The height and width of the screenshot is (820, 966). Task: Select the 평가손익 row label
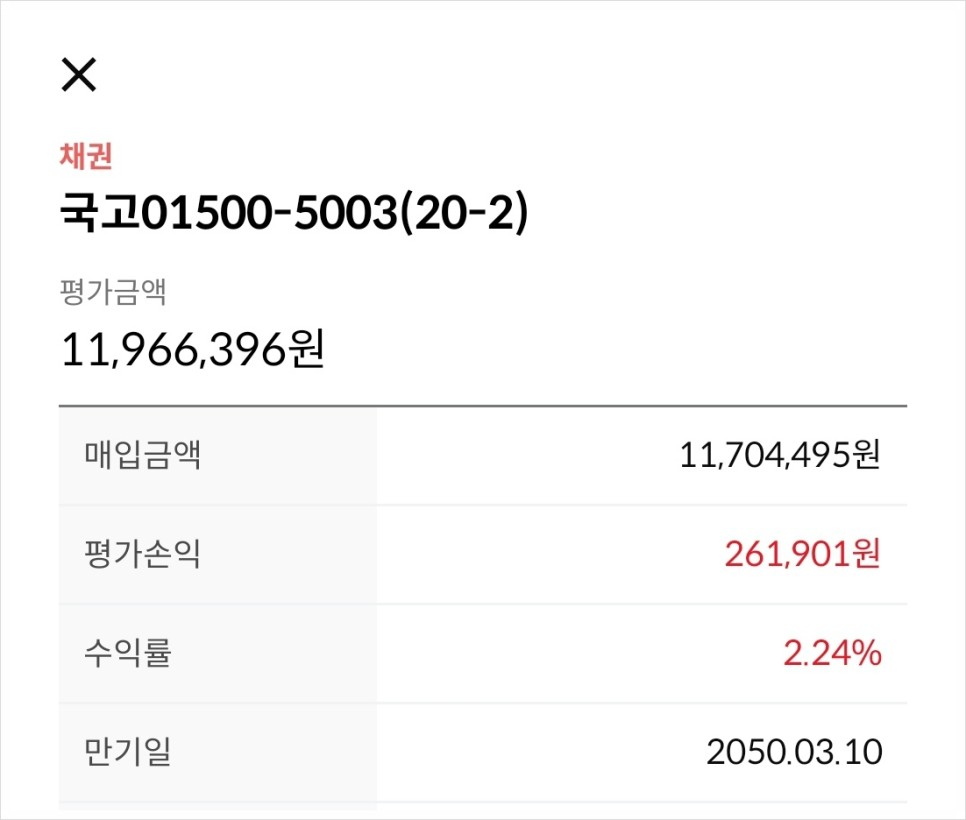point(142,553)
